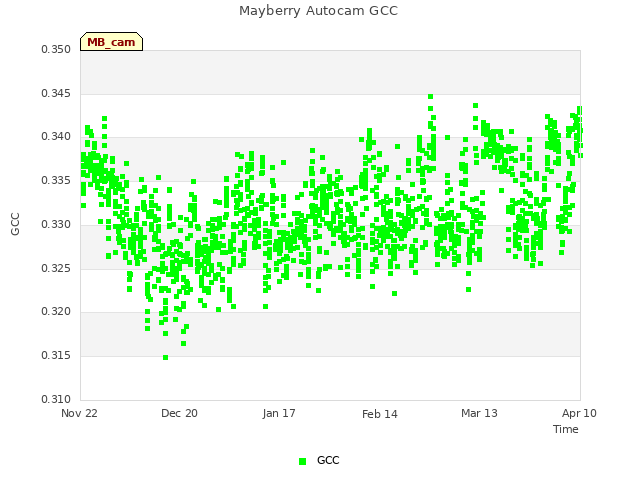Click the chart title Mayberry Autocam GCC
Screen dimensions: 640x480
(318, 11)
